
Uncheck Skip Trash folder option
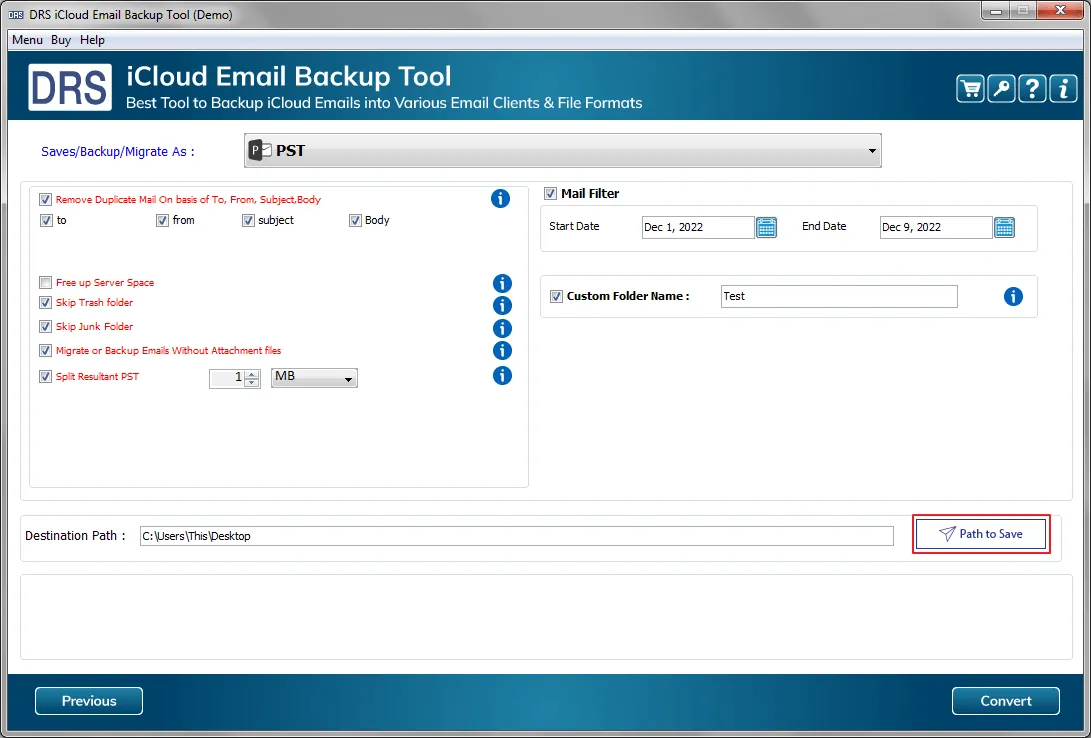coord(45,303)
